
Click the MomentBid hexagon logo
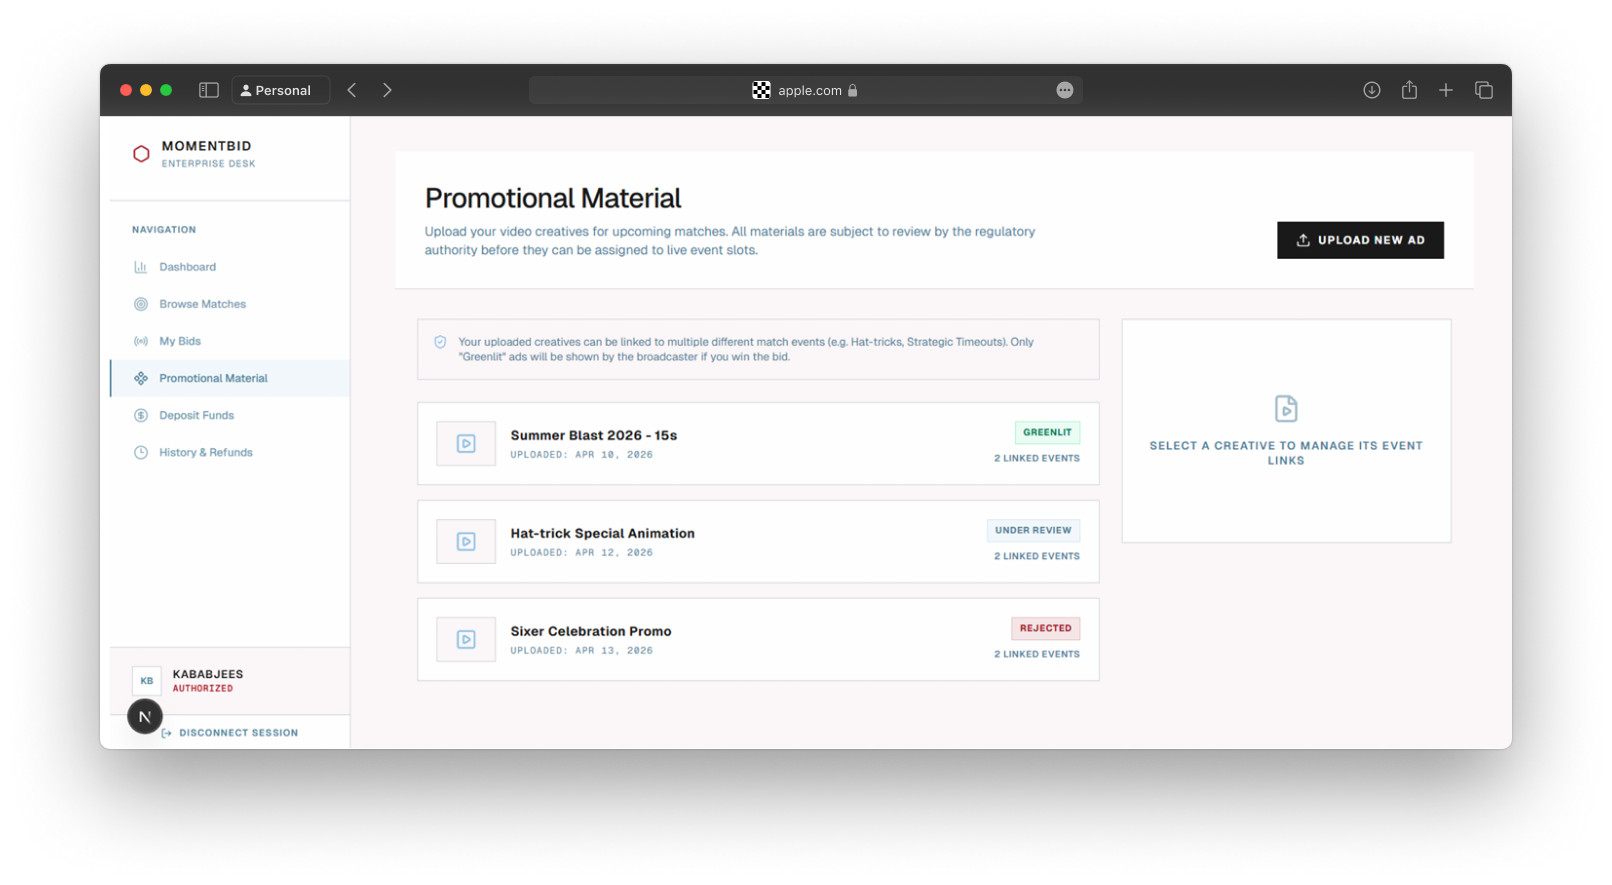pos(141,154)
